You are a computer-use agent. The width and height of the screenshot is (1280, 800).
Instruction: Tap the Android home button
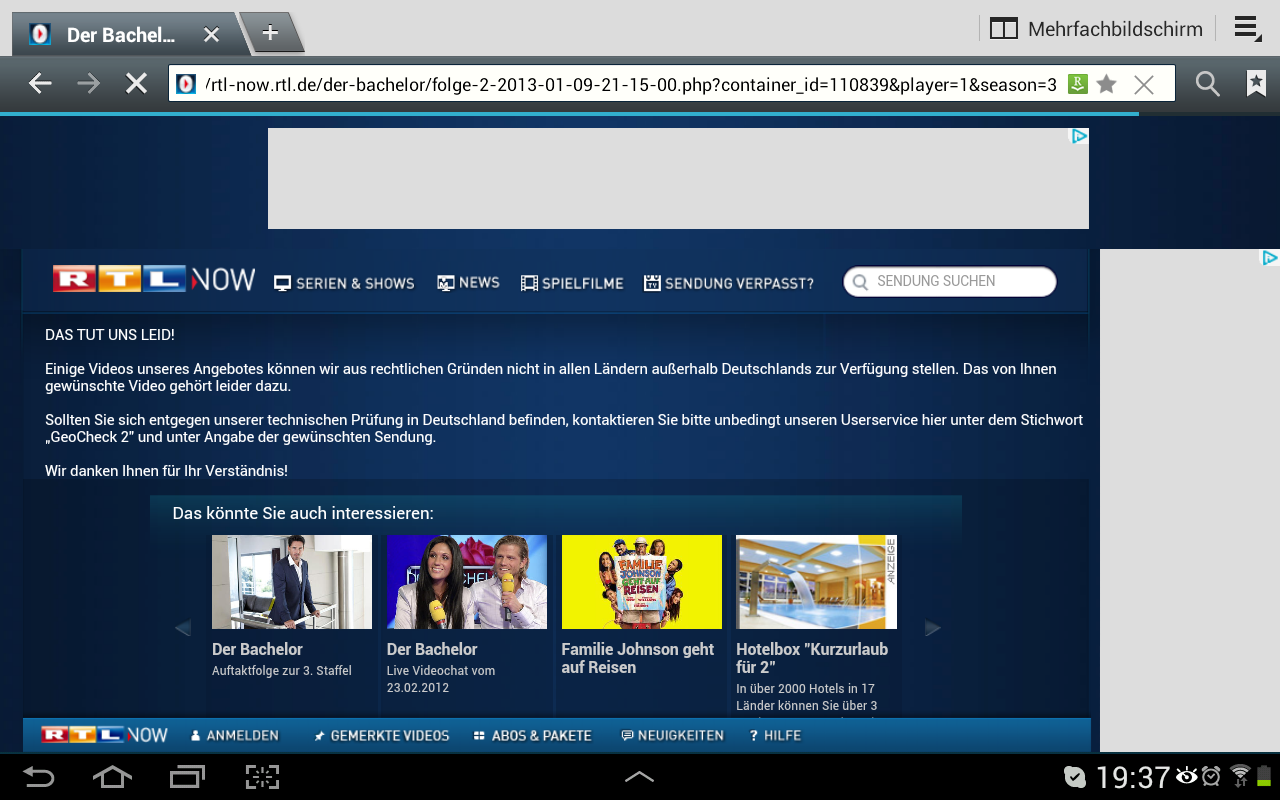click(x=112, y=777)
